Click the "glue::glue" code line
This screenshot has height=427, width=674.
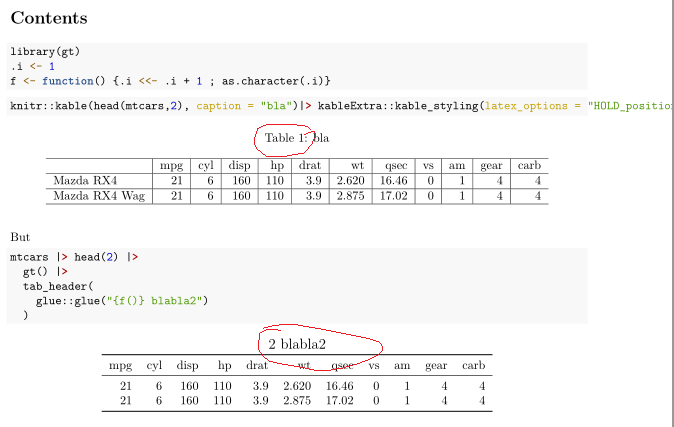[122, 301]
